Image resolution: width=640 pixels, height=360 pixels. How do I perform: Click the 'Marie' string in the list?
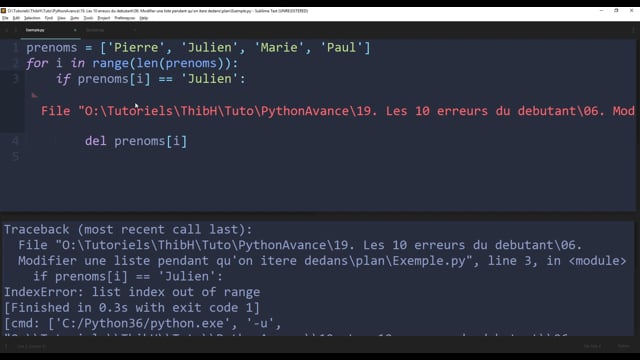click(279, 48)
